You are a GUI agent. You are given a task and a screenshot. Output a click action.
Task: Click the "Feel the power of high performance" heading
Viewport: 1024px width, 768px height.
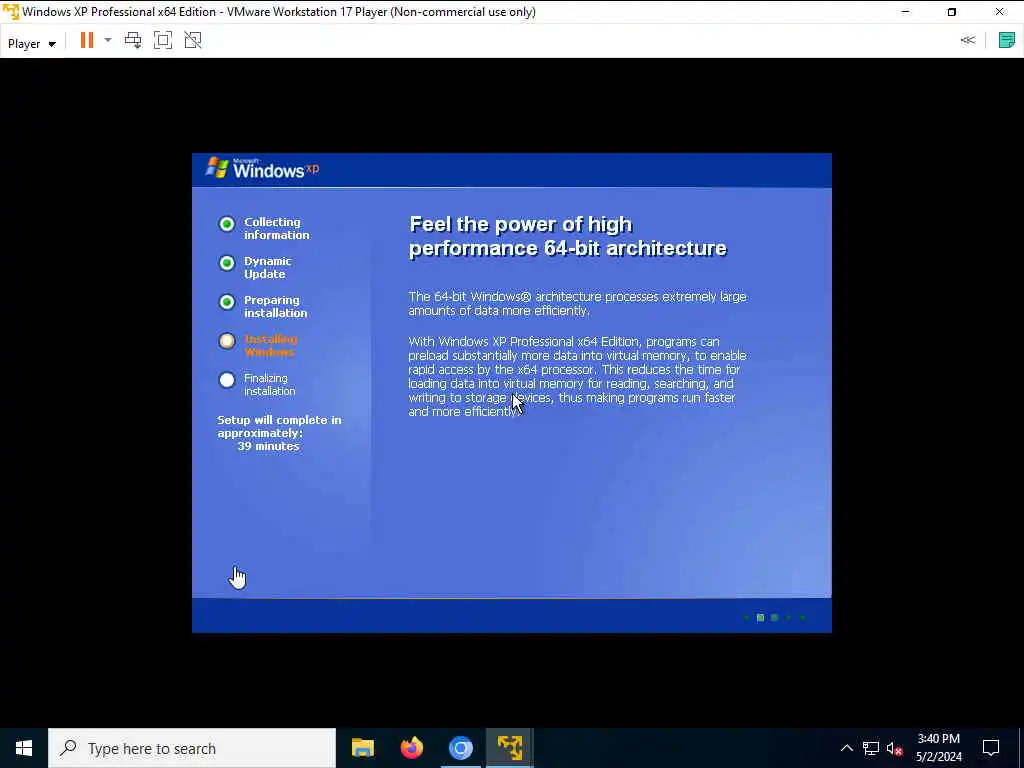(x=568, y=236)
